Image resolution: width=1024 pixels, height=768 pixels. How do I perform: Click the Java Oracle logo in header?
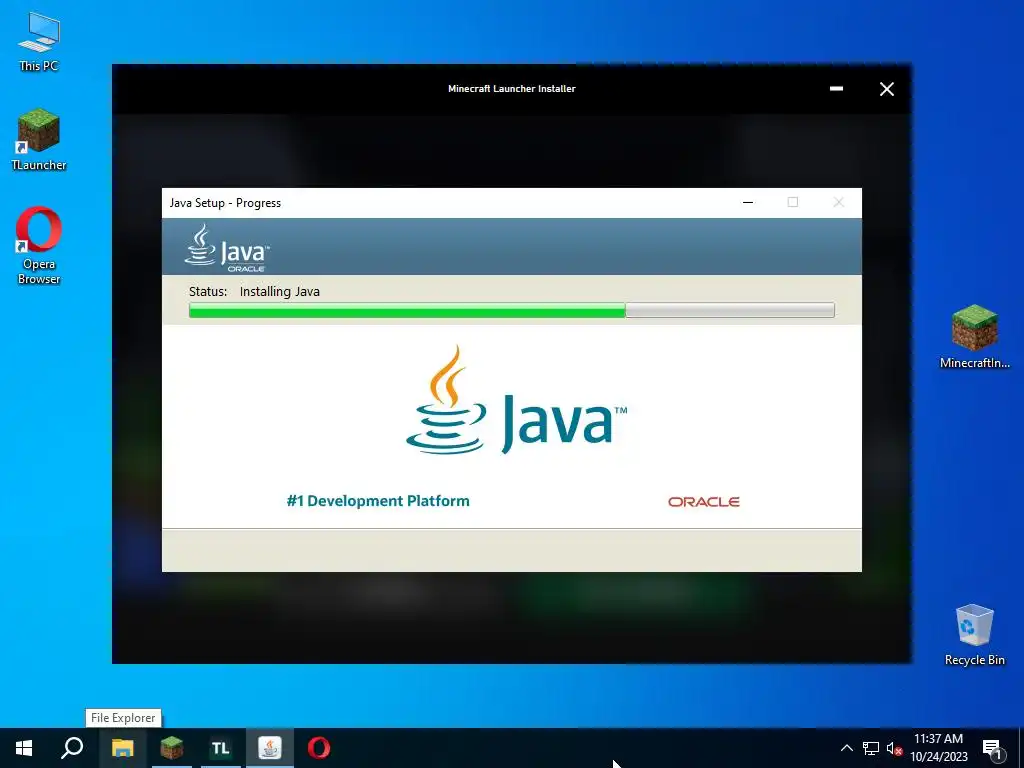pos(227,248)
